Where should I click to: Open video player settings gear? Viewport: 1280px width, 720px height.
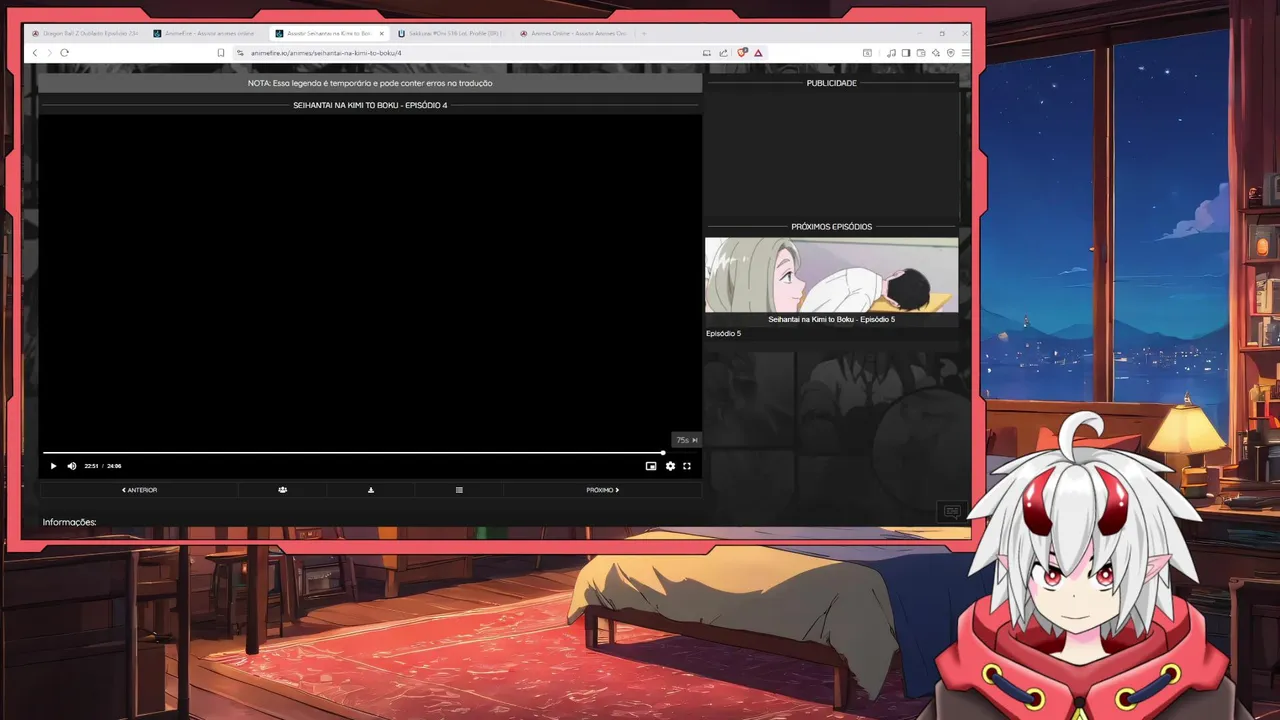[x=670, y=466]
